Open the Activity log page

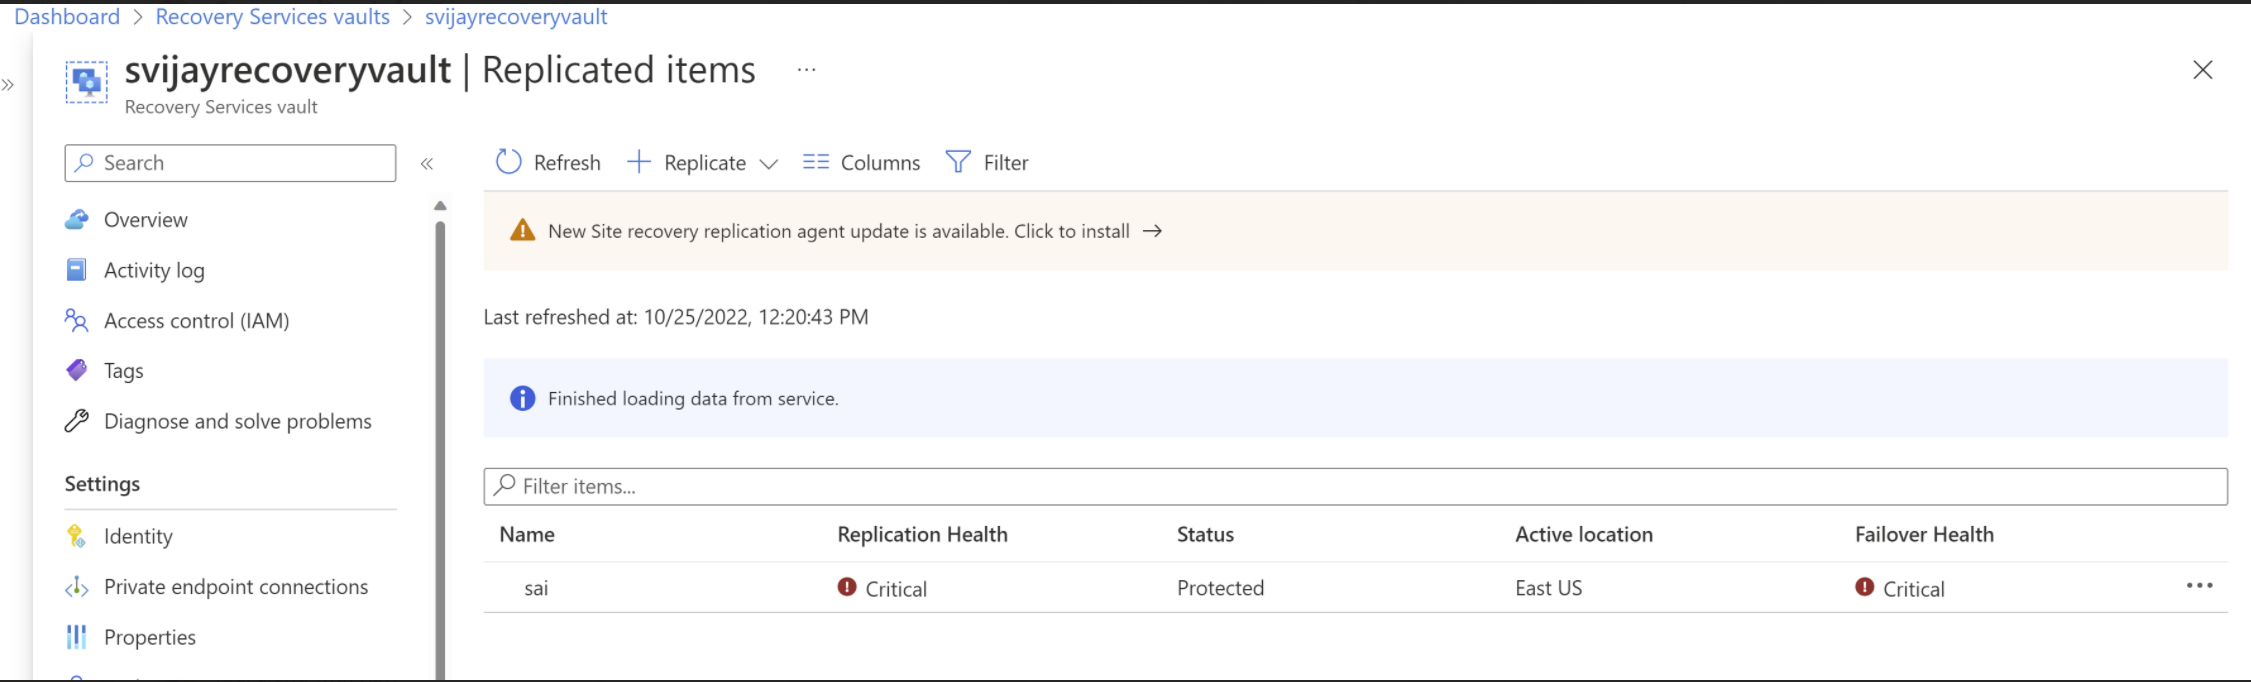154,270
